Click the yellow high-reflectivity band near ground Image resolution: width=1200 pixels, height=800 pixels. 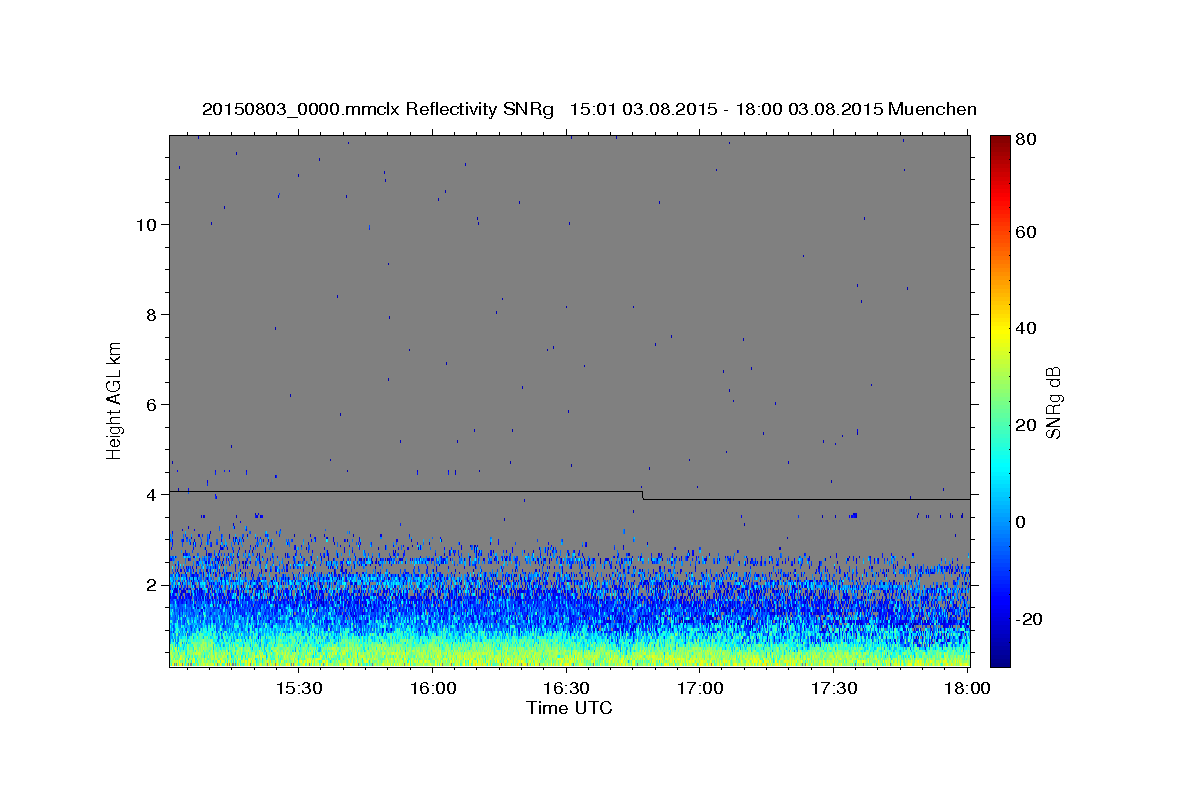coord(570,656)
